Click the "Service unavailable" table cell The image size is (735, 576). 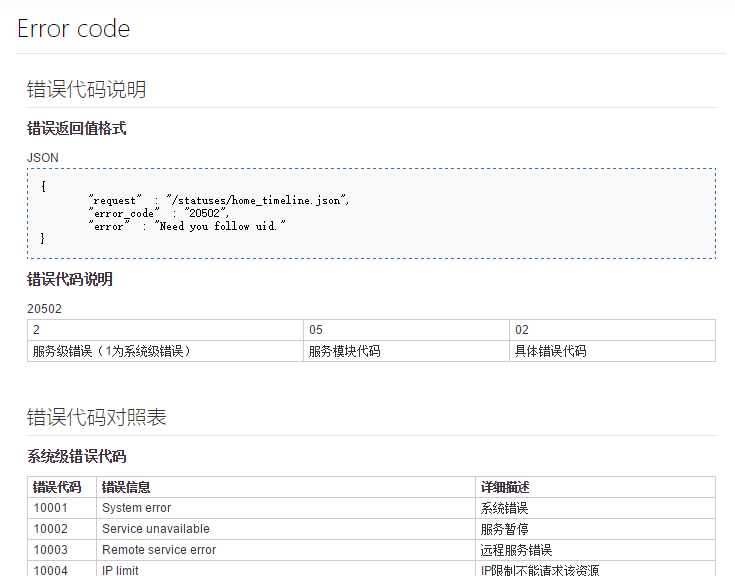pos(156,529)
